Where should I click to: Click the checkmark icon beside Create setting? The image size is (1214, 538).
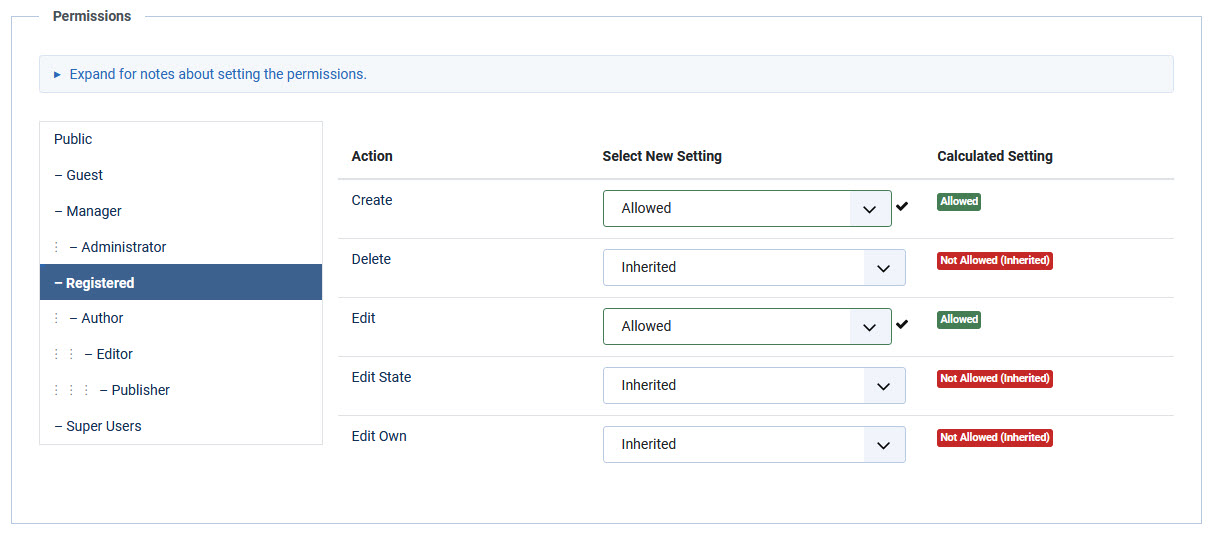coord(902,207)
